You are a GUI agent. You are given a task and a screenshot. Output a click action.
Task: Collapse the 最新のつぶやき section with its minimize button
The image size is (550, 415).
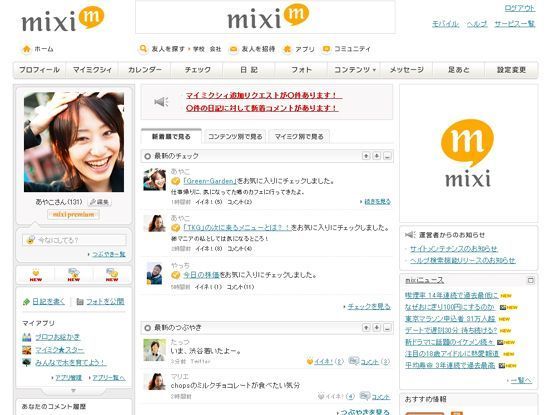click(387, 328)
